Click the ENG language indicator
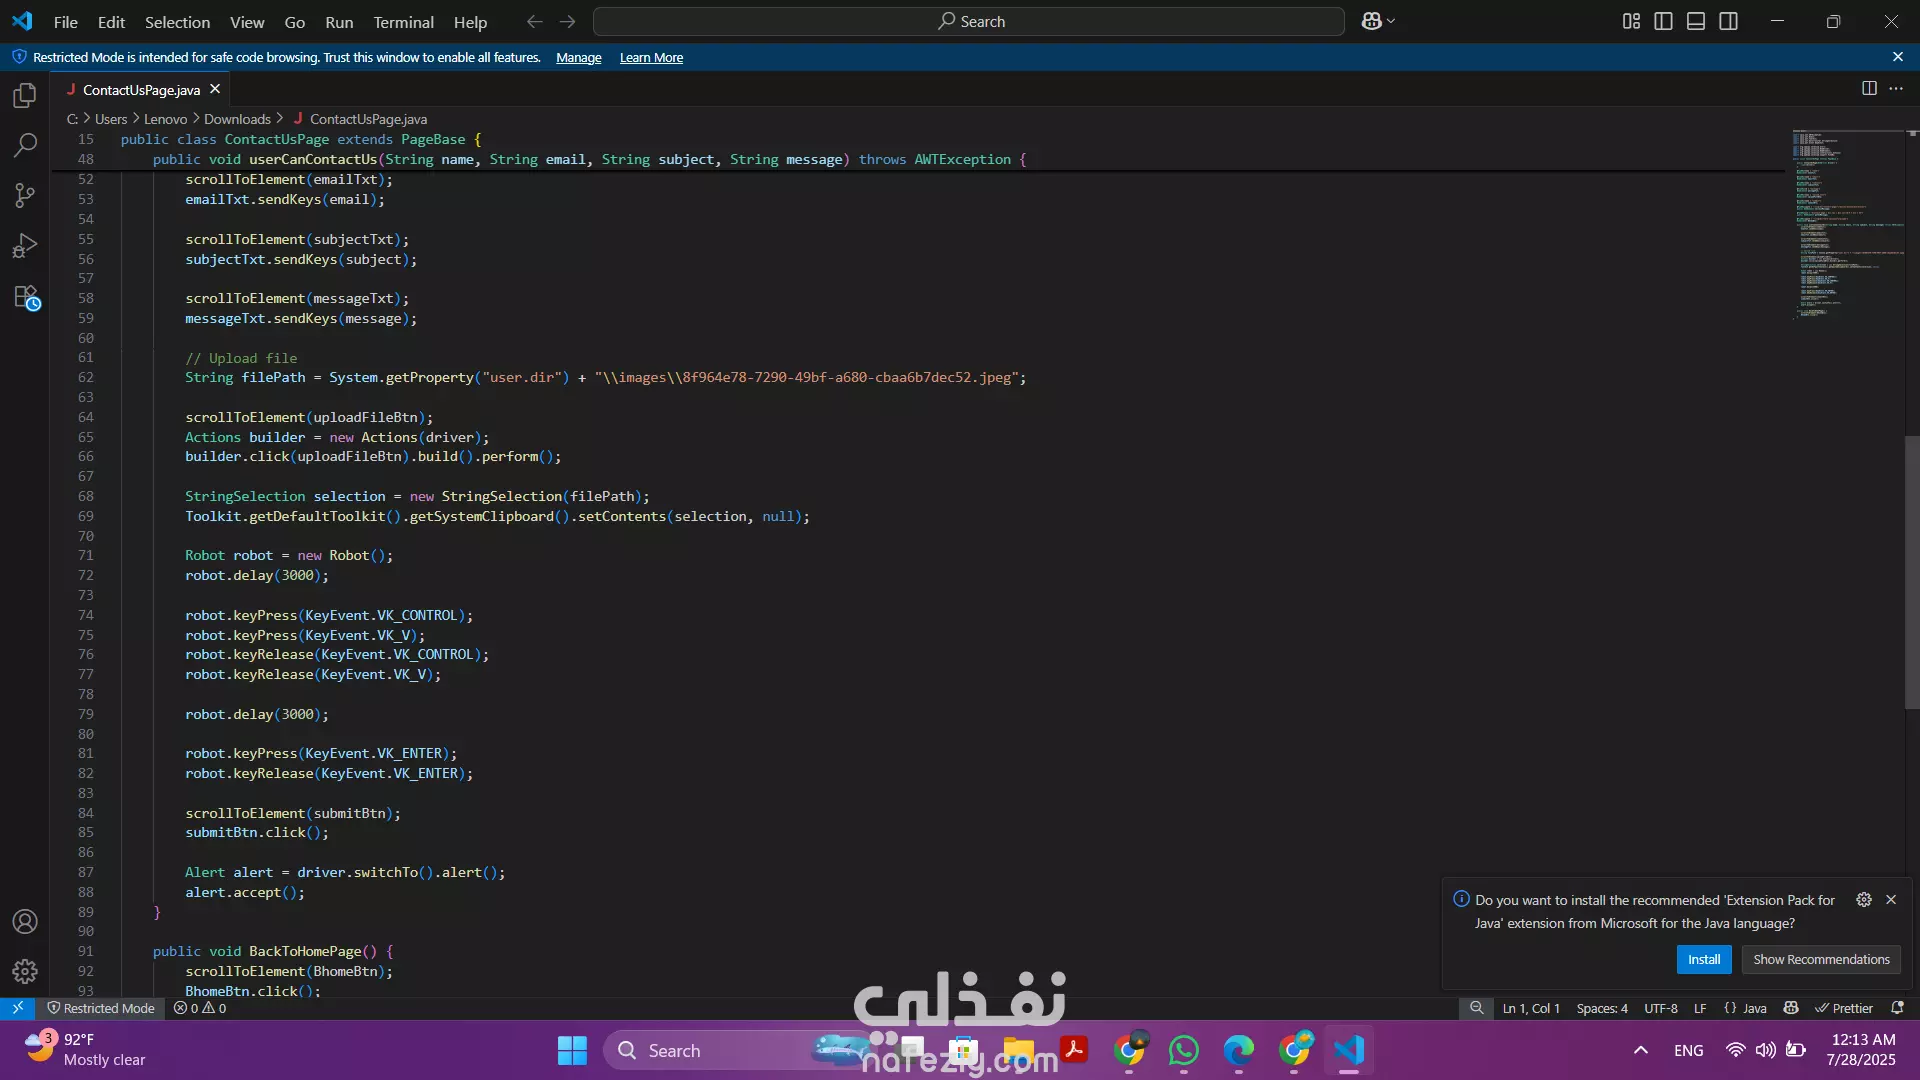1920x1080 pixels. point(1688,1051)
